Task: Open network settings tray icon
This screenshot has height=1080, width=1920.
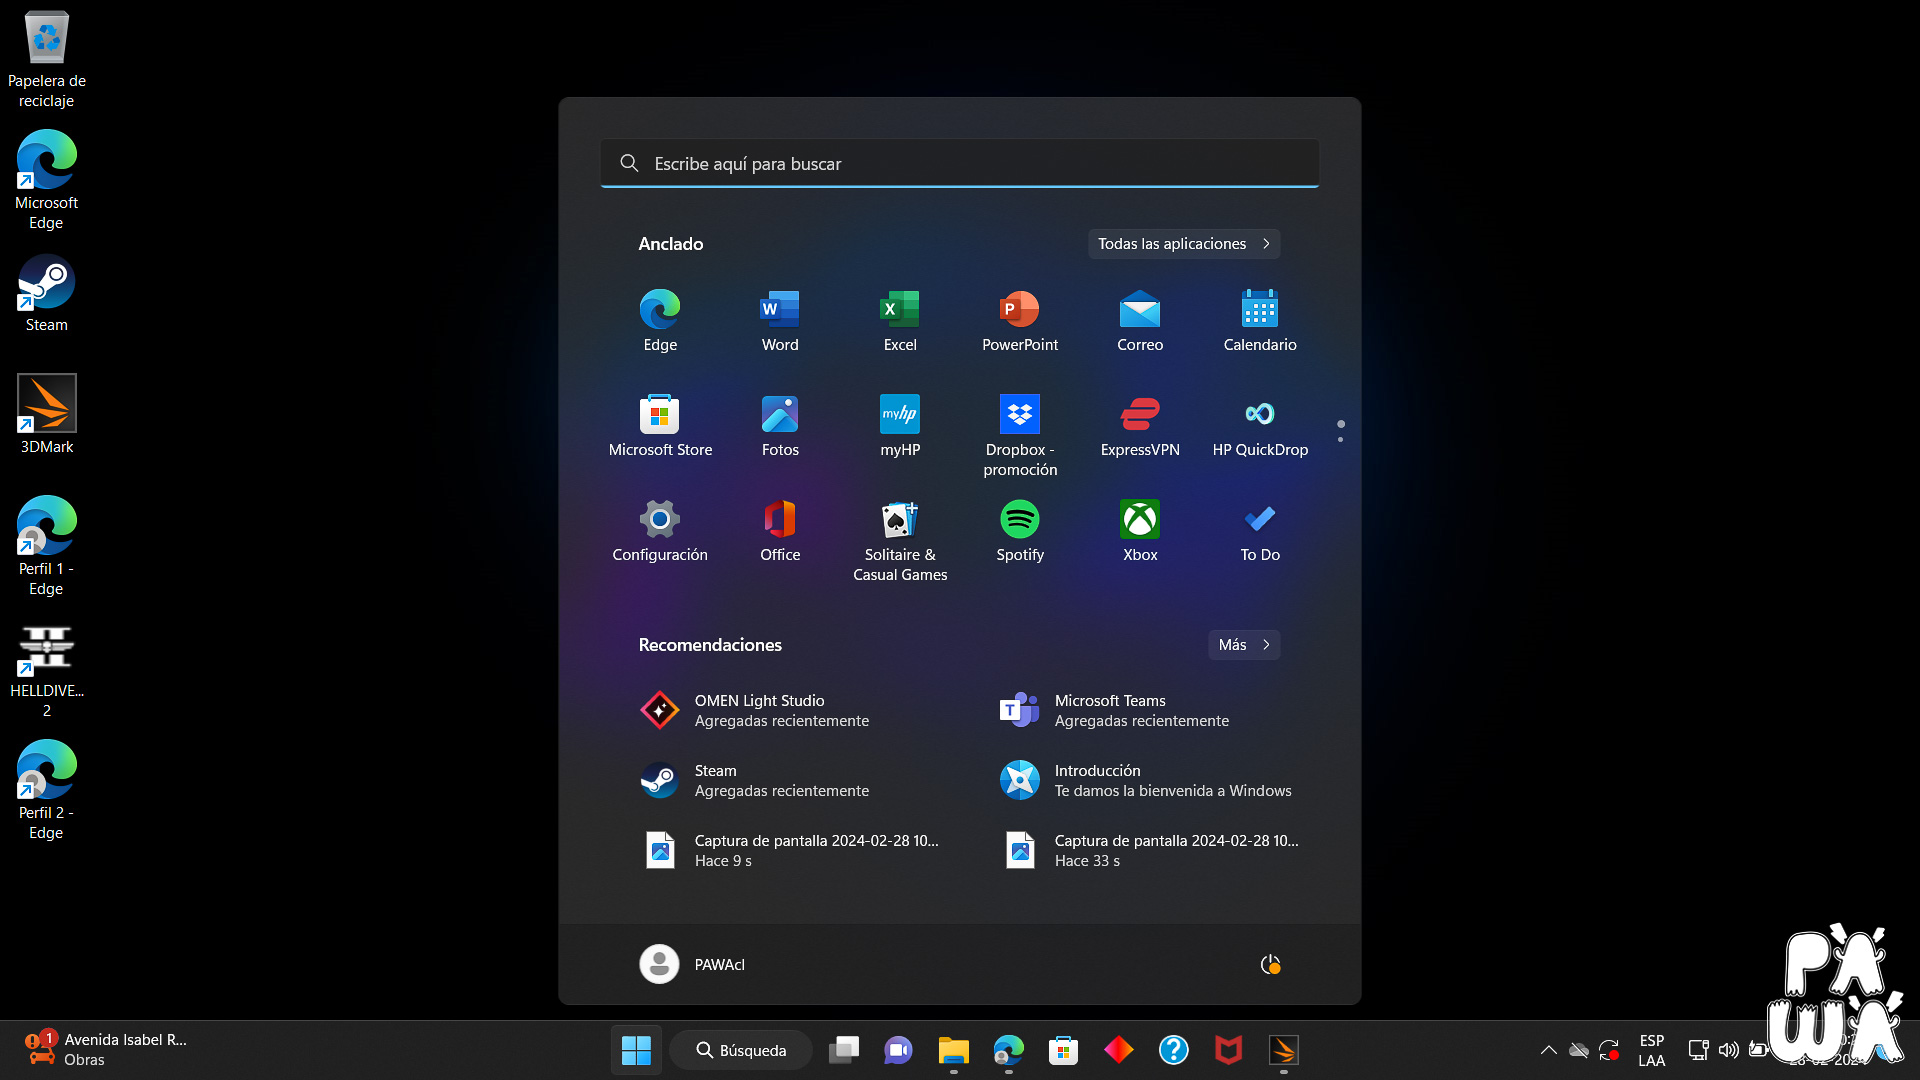Action: click(x=1698, y=1050)
